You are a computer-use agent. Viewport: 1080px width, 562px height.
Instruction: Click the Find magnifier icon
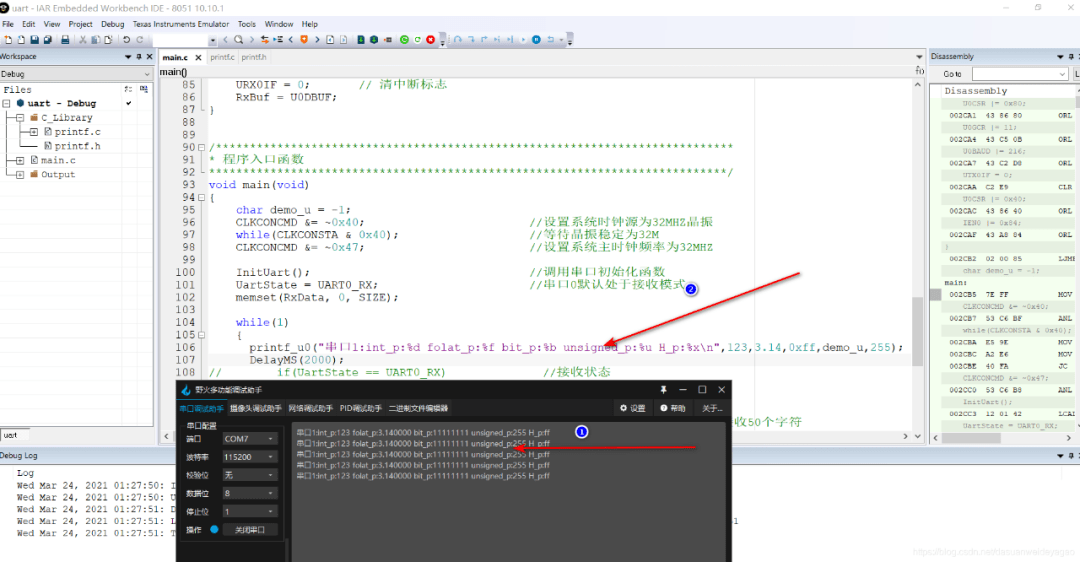[238, 40]
